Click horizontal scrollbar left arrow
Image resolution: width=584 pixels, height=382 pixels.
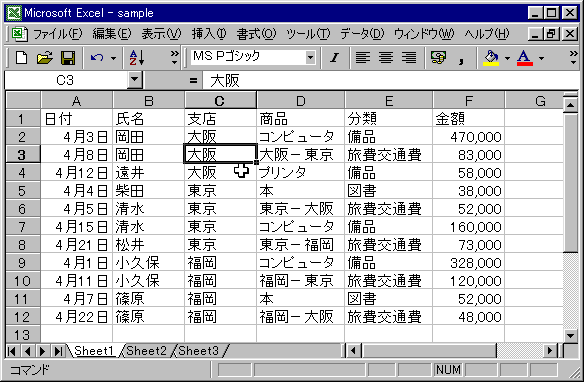[x=353, y=351]
